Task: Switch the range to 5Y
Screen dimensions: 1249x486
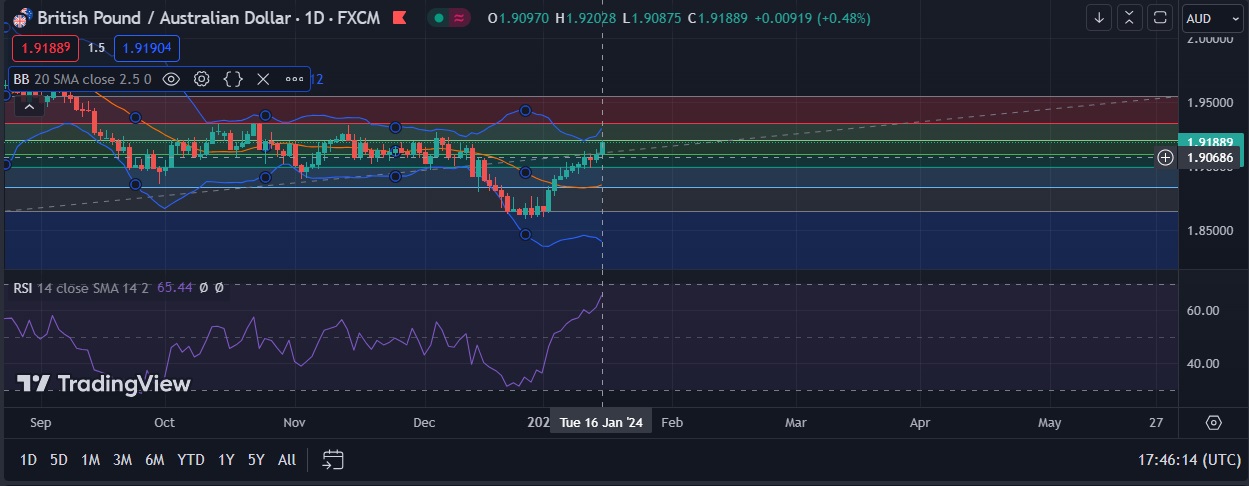Action: [x=256, y=460]
